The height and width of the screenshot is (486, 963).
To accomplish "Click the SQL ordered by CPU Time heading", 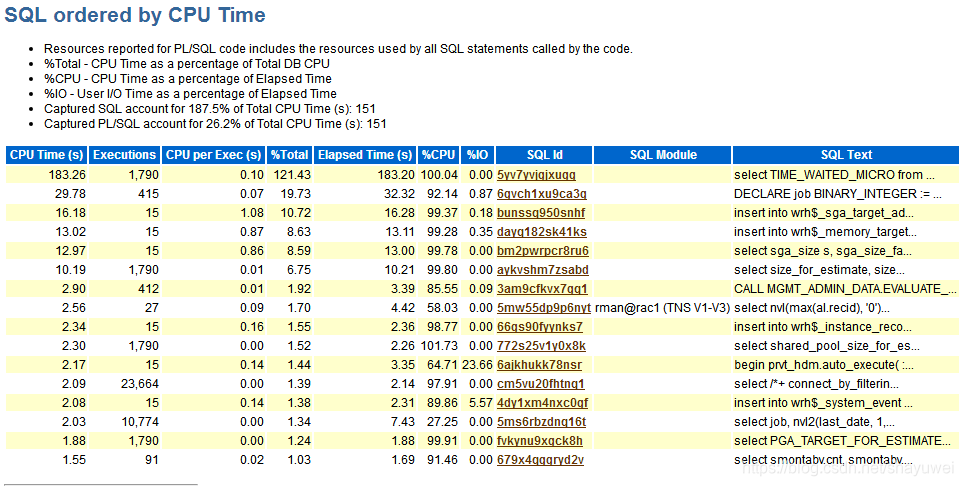I will click(x=135, y=15).
